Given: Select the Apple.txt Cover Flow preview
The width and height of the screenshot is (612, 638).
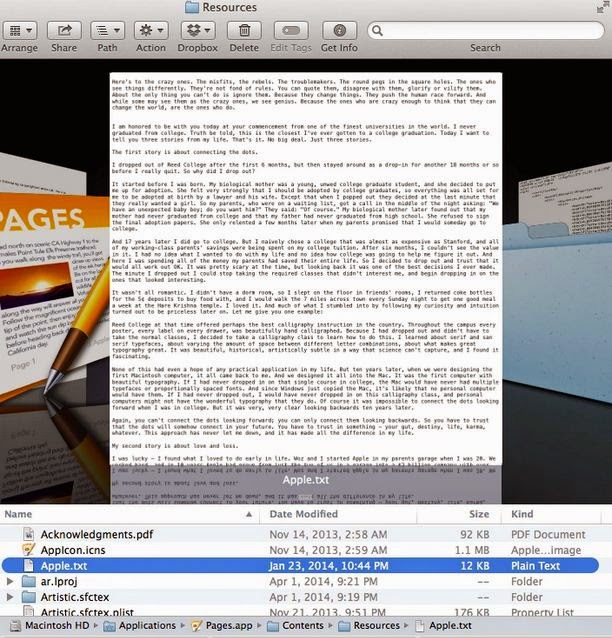Looking at the screenshot, I should tap(306, 269).
